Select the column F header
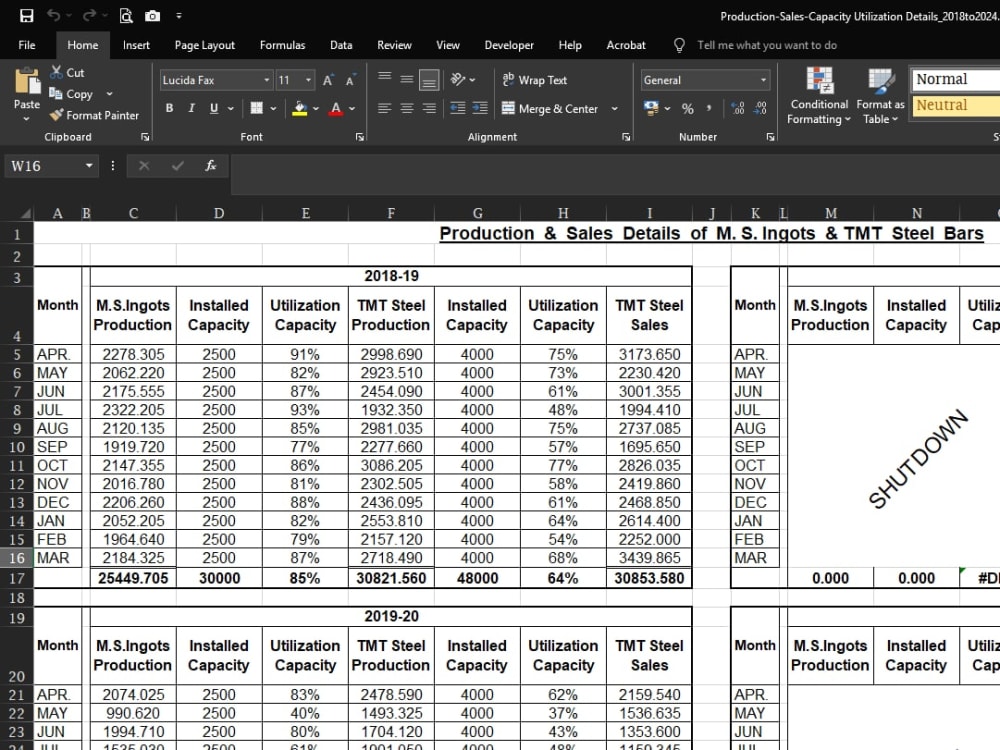1000x750 pixels. pos(391,213)
